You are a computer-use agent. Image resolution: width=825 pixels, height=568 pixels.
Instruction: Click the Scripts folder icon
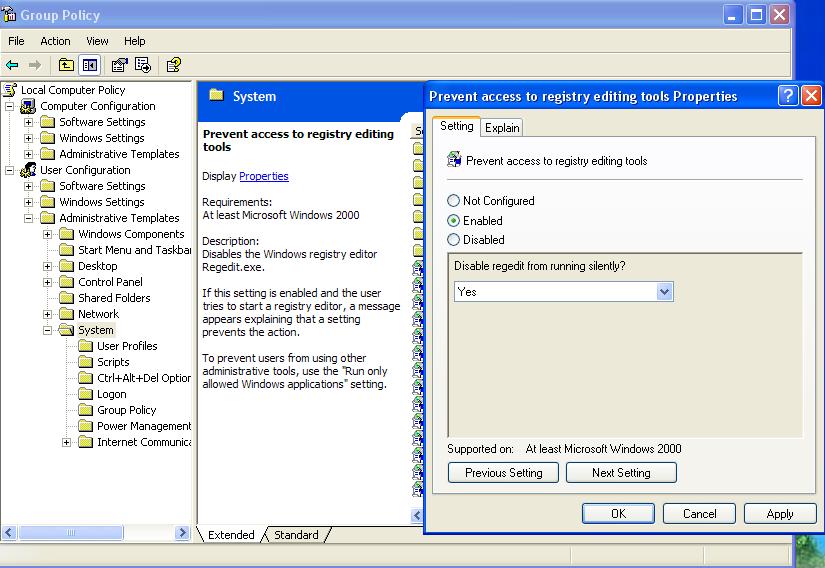[85, 362]
